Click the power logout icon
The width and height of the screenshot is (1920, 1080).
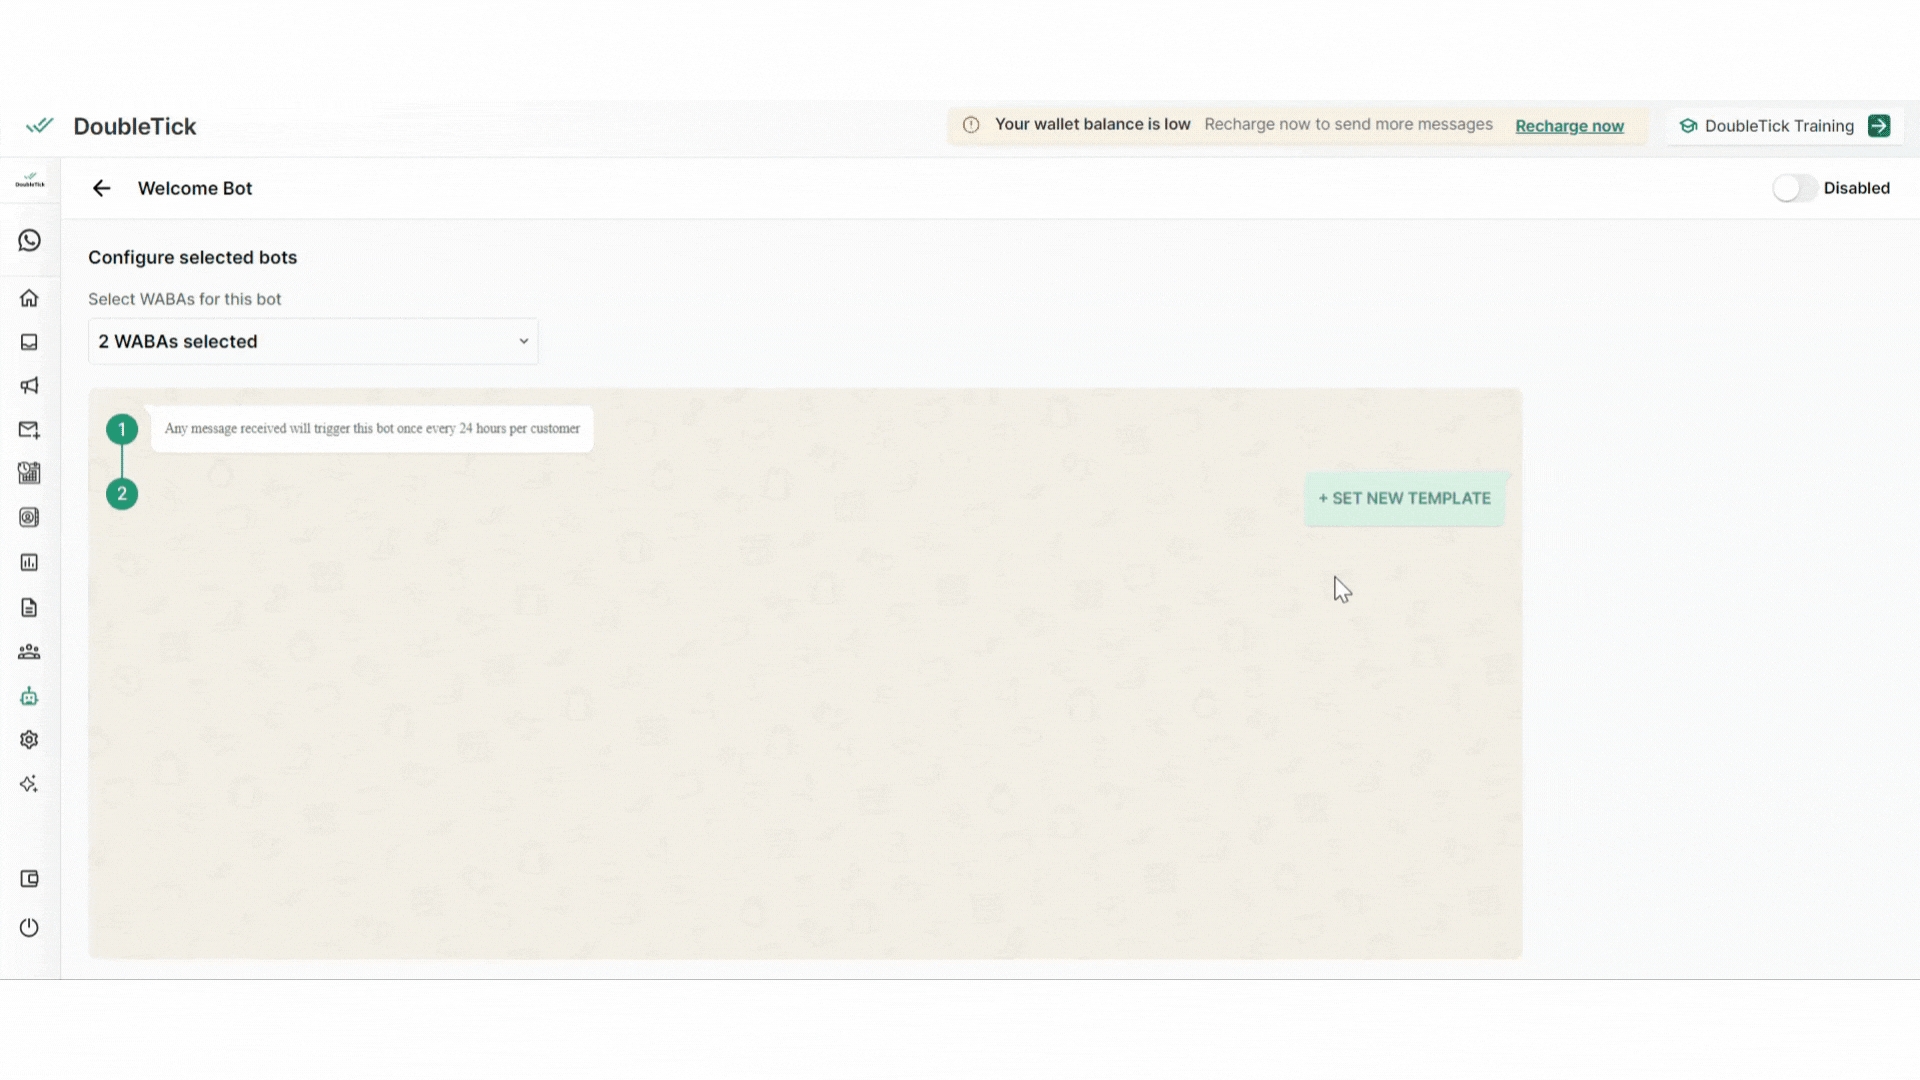tap(29, 928)
